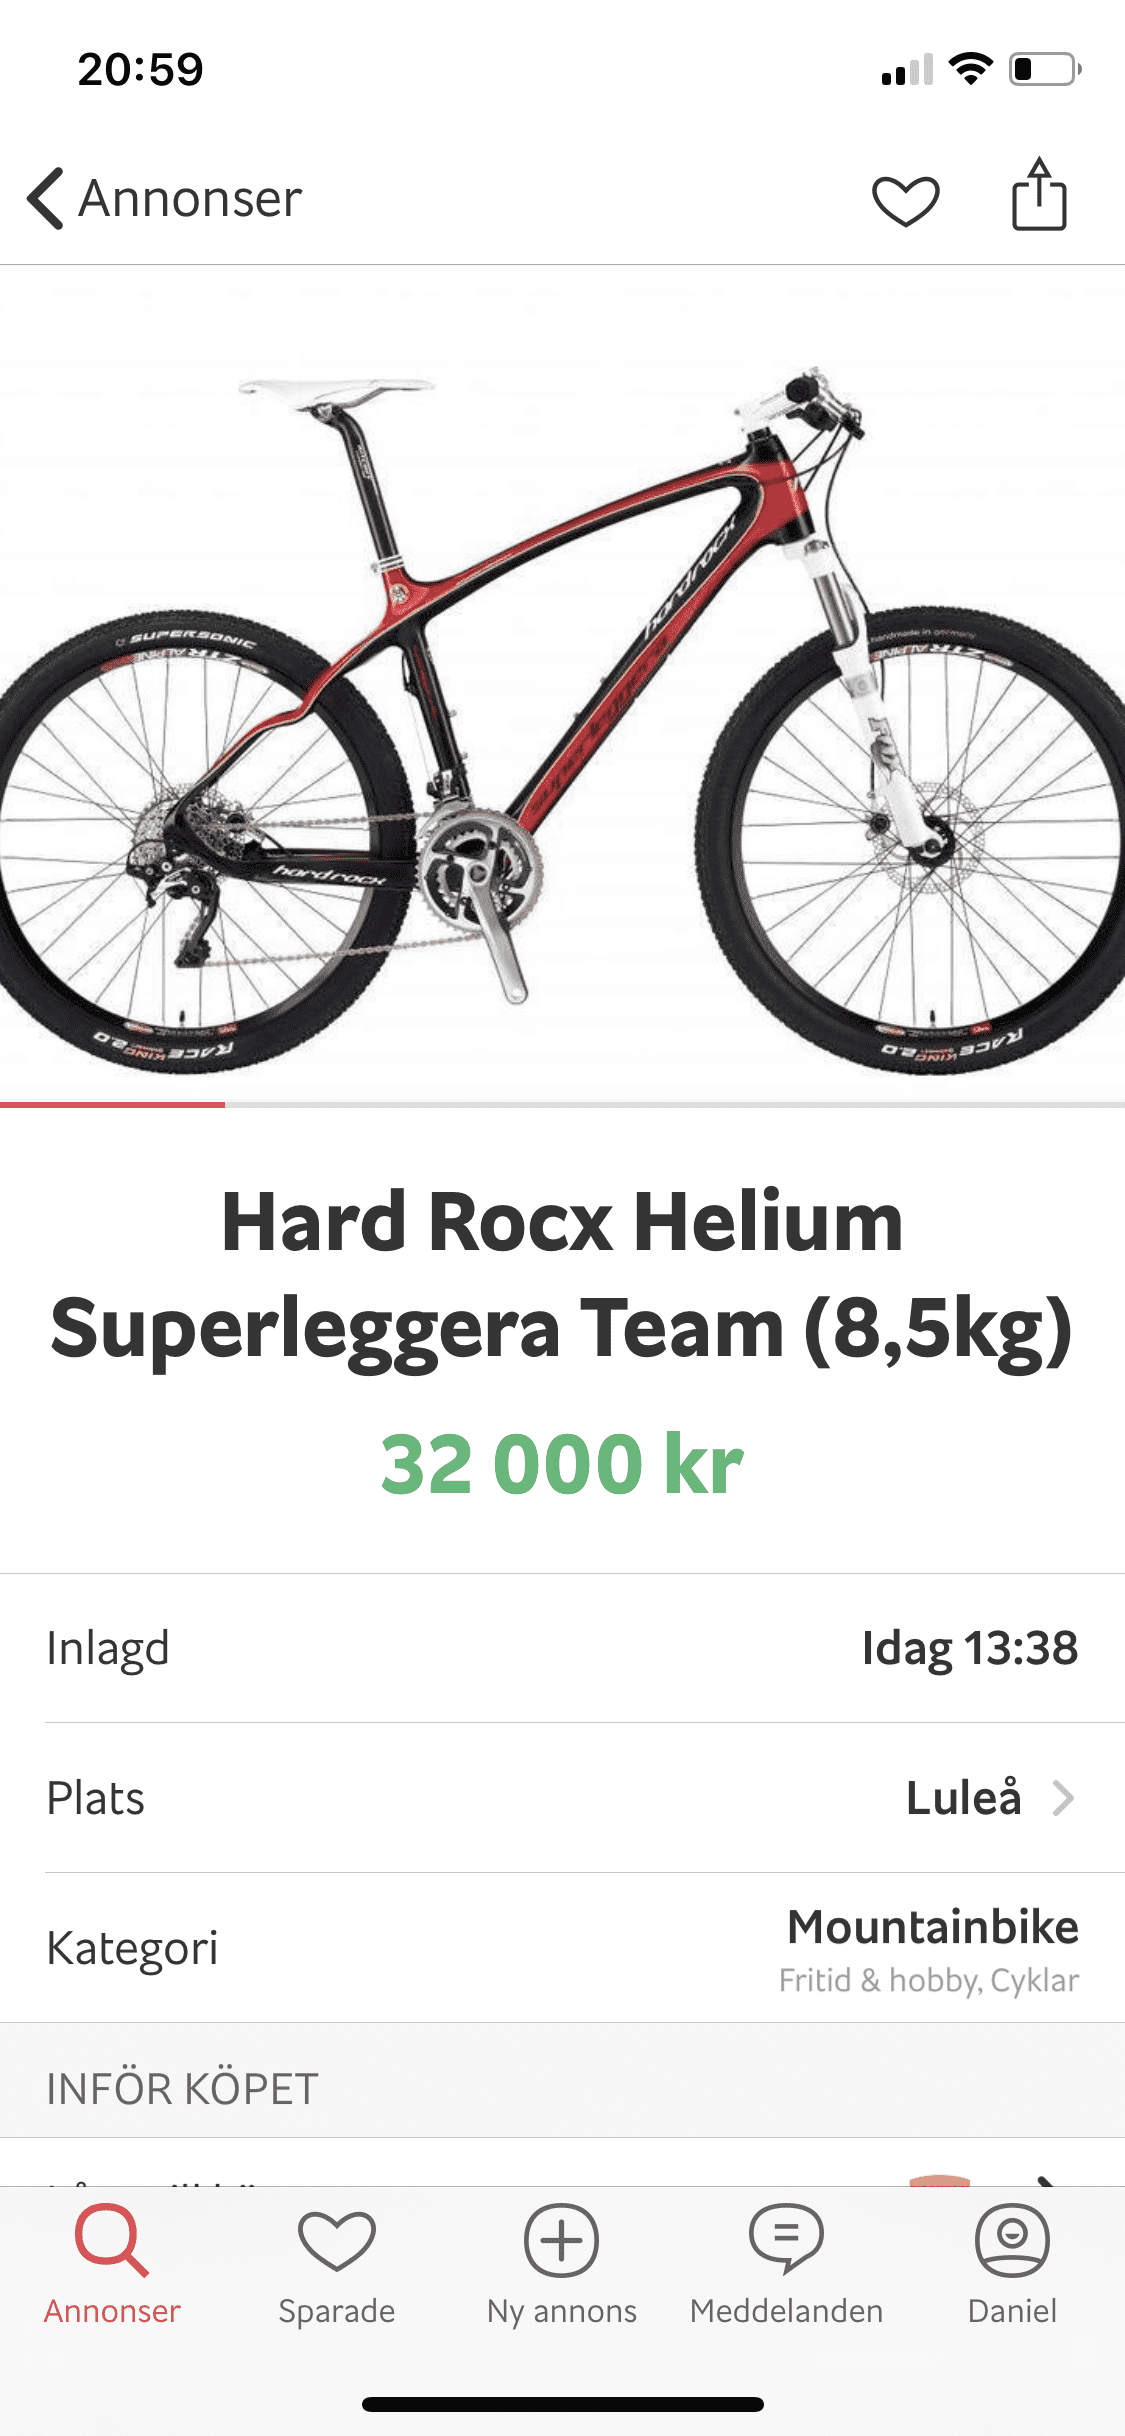Tap the Fritid & hobby, Cyklar subcategory
The width and height of the screenshot is (1125, 2436).
pos(929,1980)
